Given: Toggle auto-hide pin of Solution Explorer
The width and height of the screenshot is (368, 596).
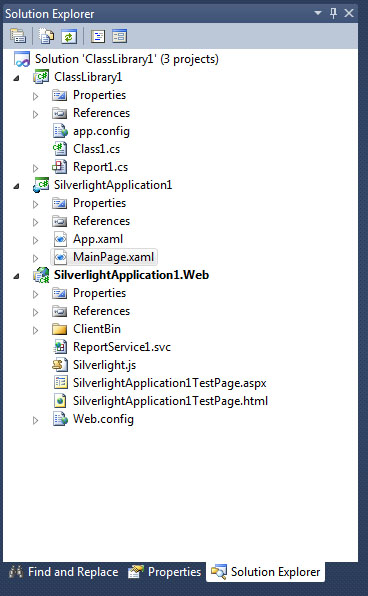Looking at the screenshot, I should tap(333, 13).
